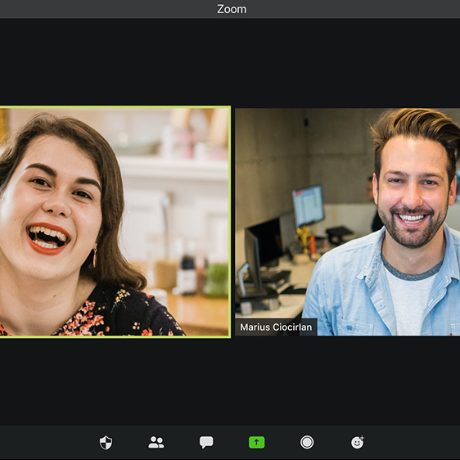460x460 pixels.
Task: Start recording with the Record icon
Action: (307, 443)
